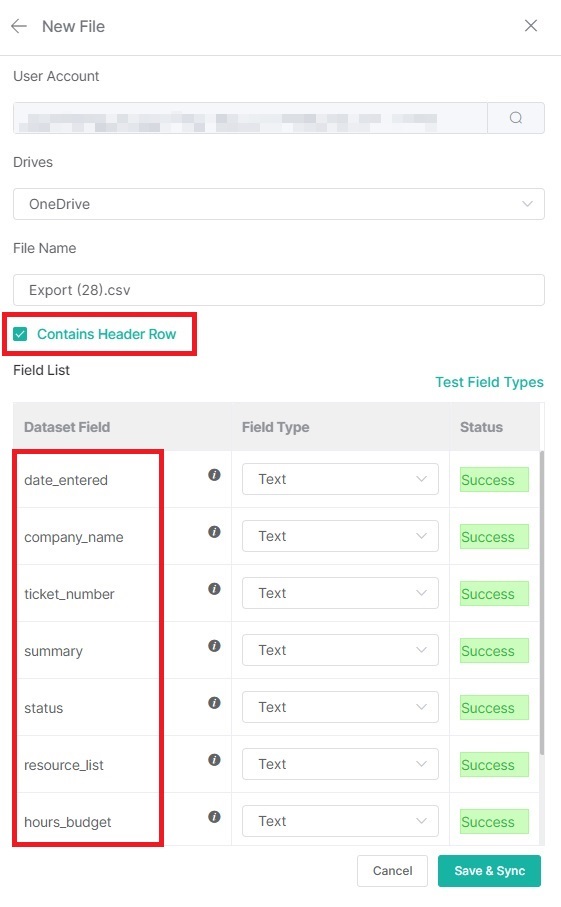The width and height of the screenshot is (561, 907).
Task: Change Field Type dropdown for hours_budget
Action: 340,821
